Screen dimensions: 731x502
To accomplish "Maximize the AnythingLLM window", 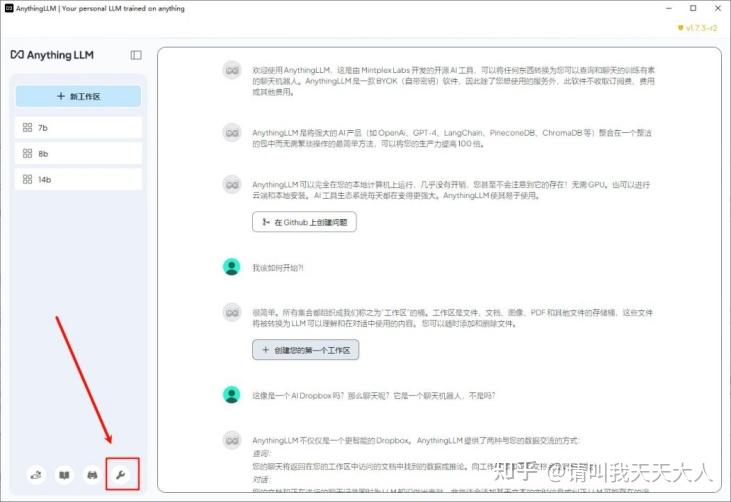I will tap(693, 8).
